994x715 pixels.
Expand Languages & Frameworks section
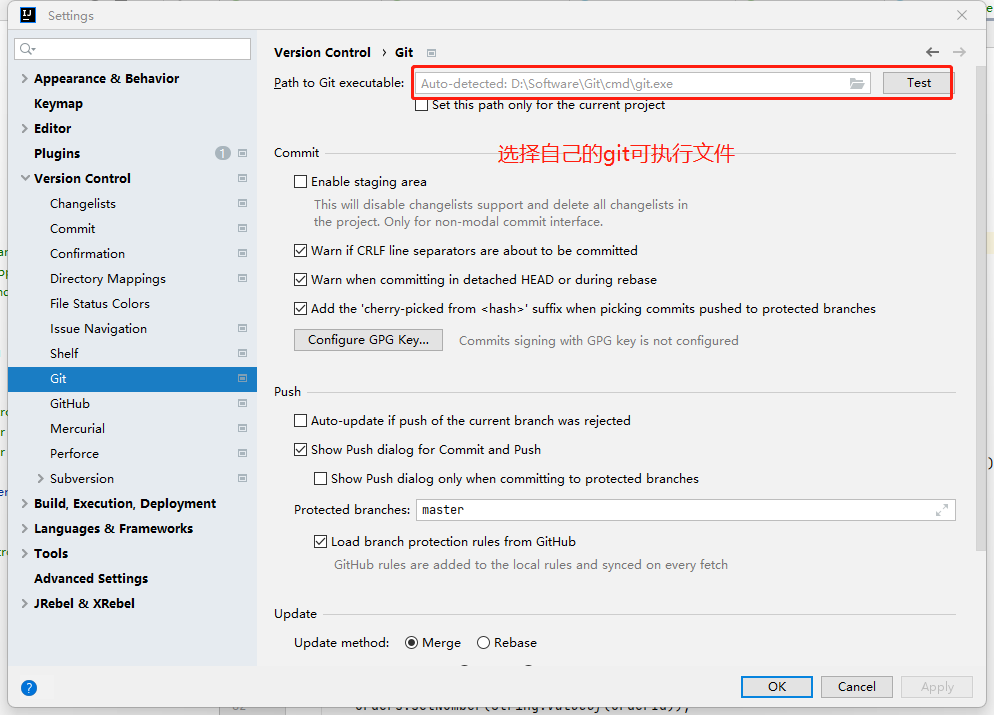coord(25,529)
